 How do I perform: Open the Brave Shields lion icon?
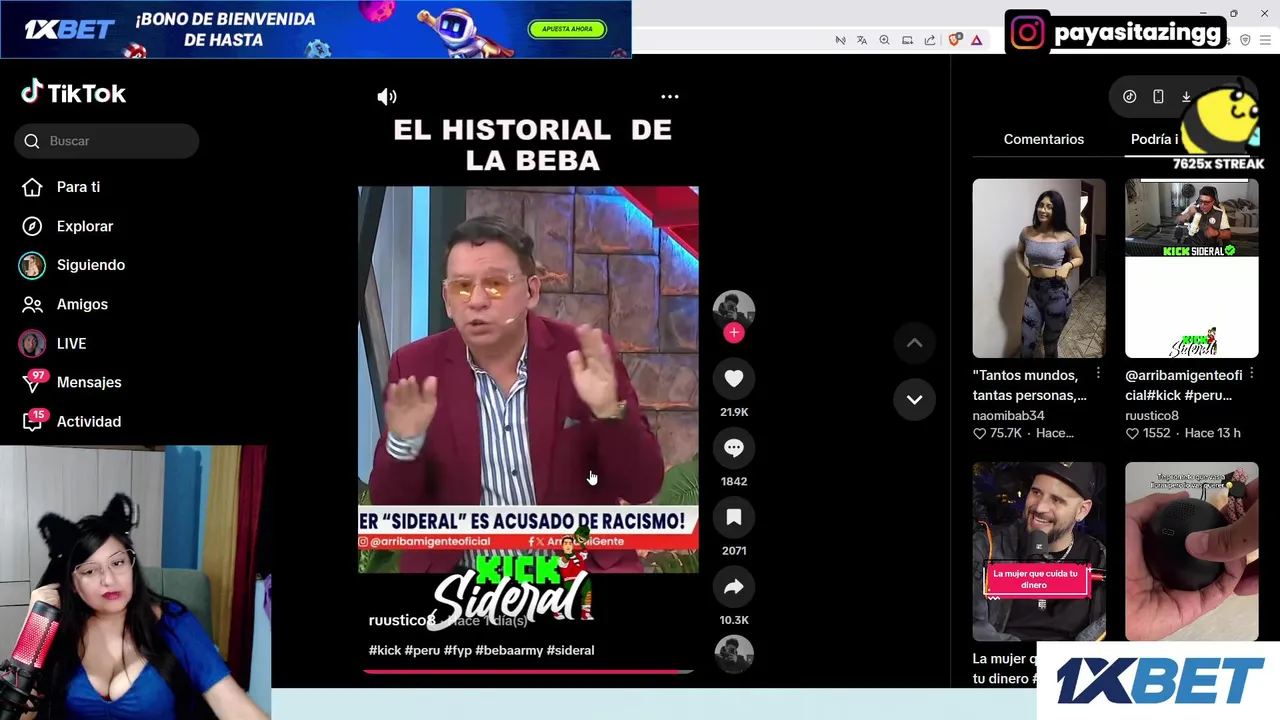coord(955,40)
